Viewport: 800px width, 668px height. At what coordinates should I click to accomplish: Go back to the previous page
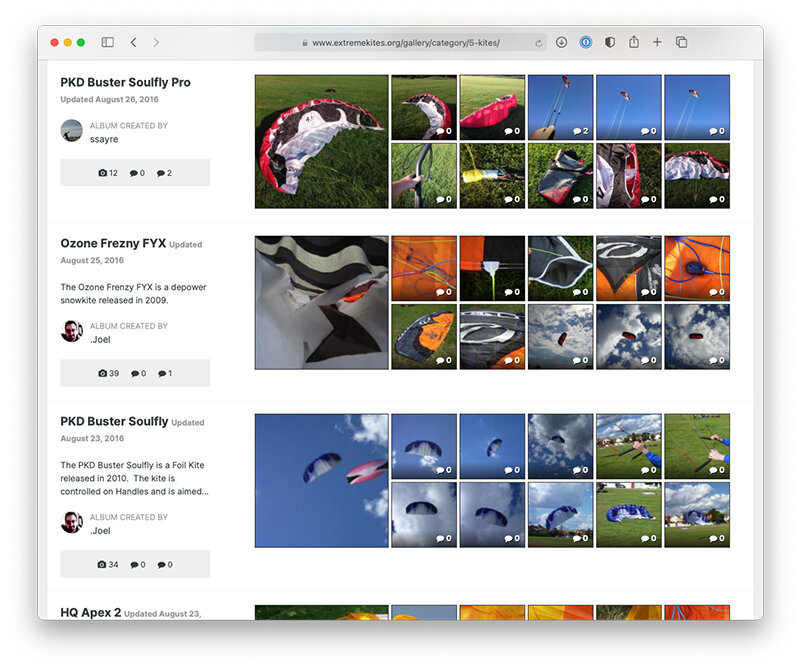point(134,42)
